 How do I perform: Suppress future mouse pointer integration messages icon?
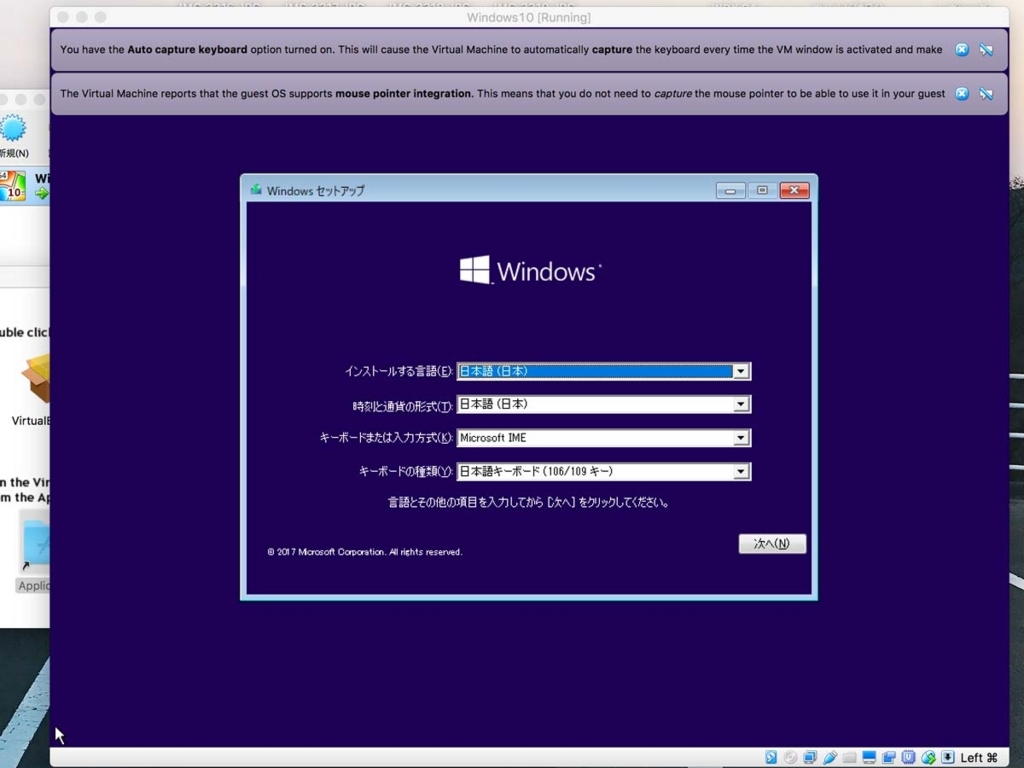tap(986, 93)
